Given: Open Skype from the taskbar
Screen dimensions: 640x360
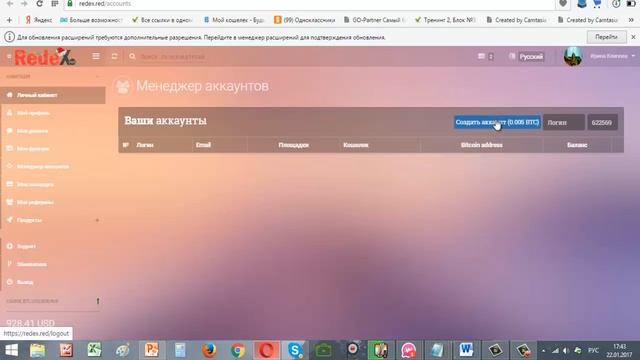Looking at the screenshot, I should (295, 350).
